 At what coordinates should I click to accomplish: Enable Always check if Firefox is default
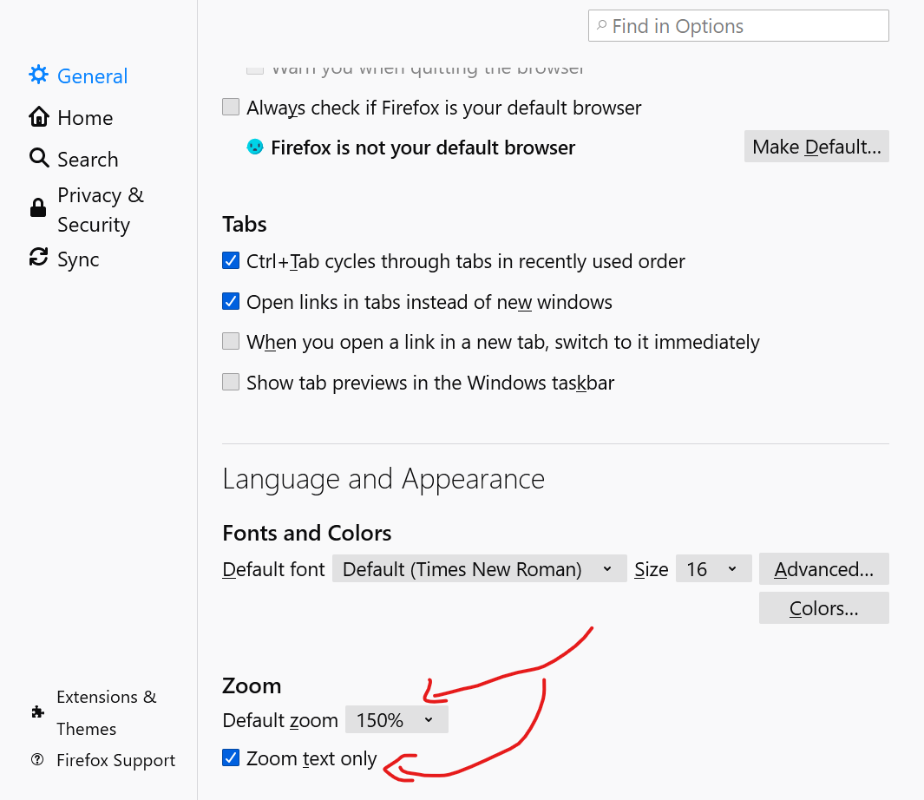click(231, 107)
